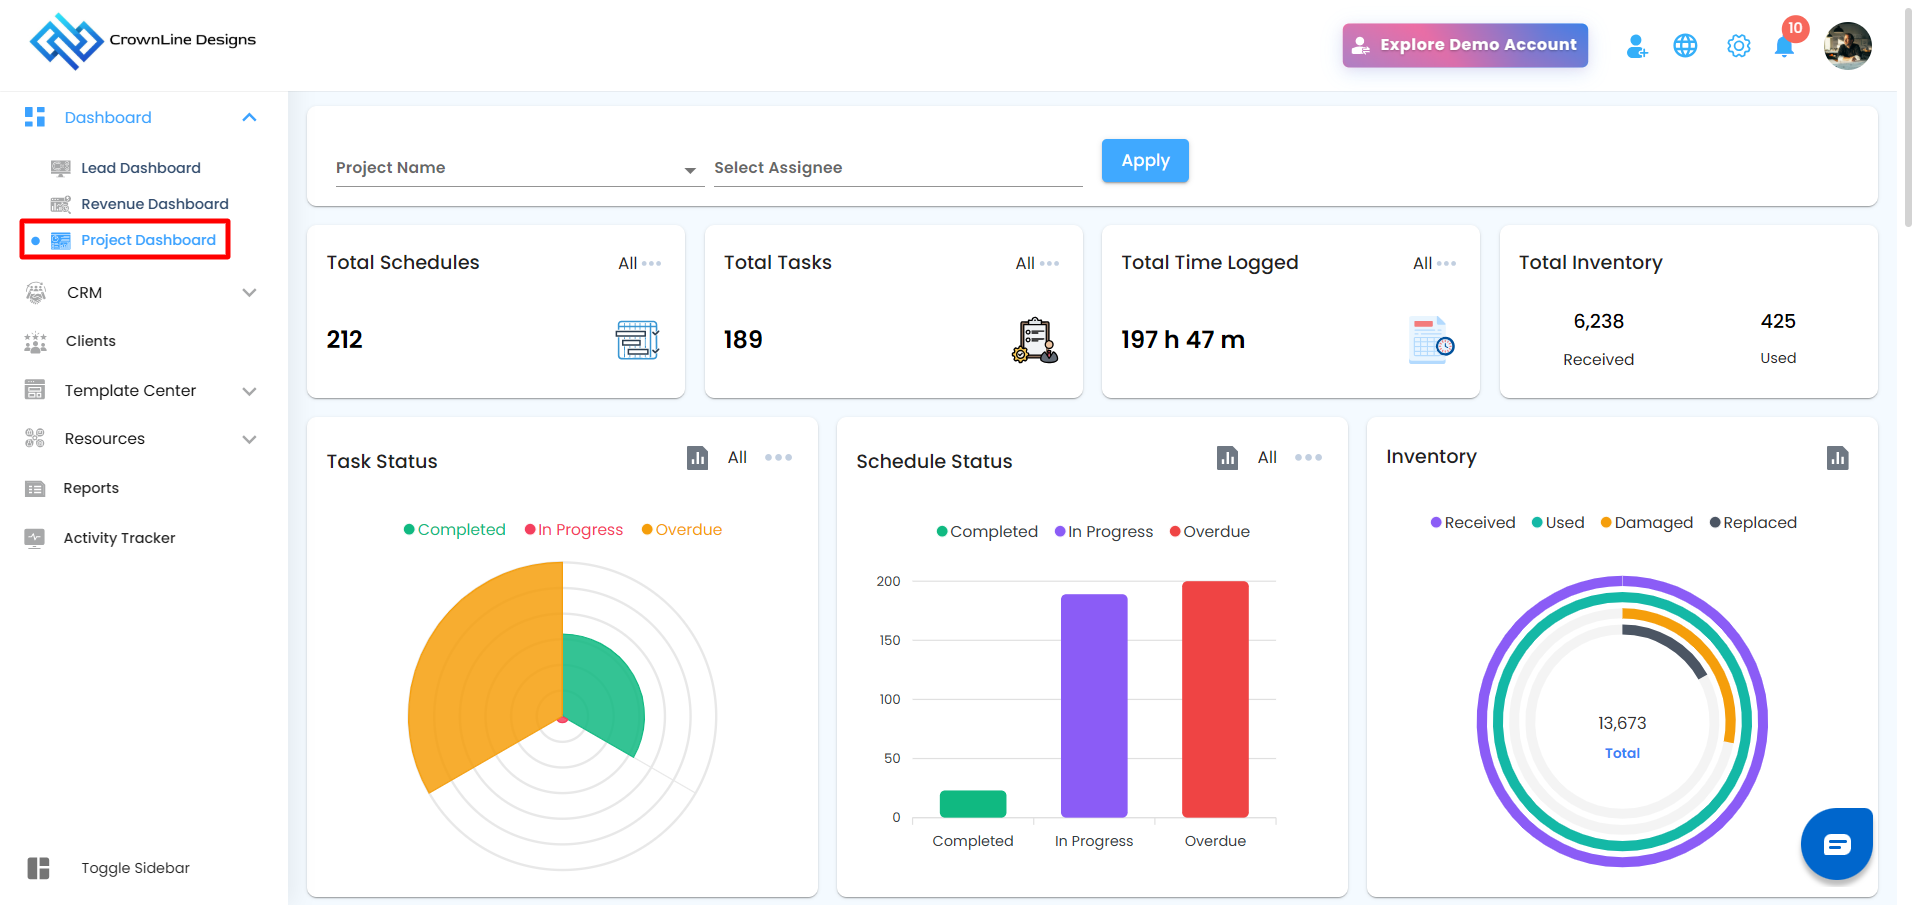
Task: Click Explore Demo Account button
Action: pyautogui.click(x=1465, y=45)
